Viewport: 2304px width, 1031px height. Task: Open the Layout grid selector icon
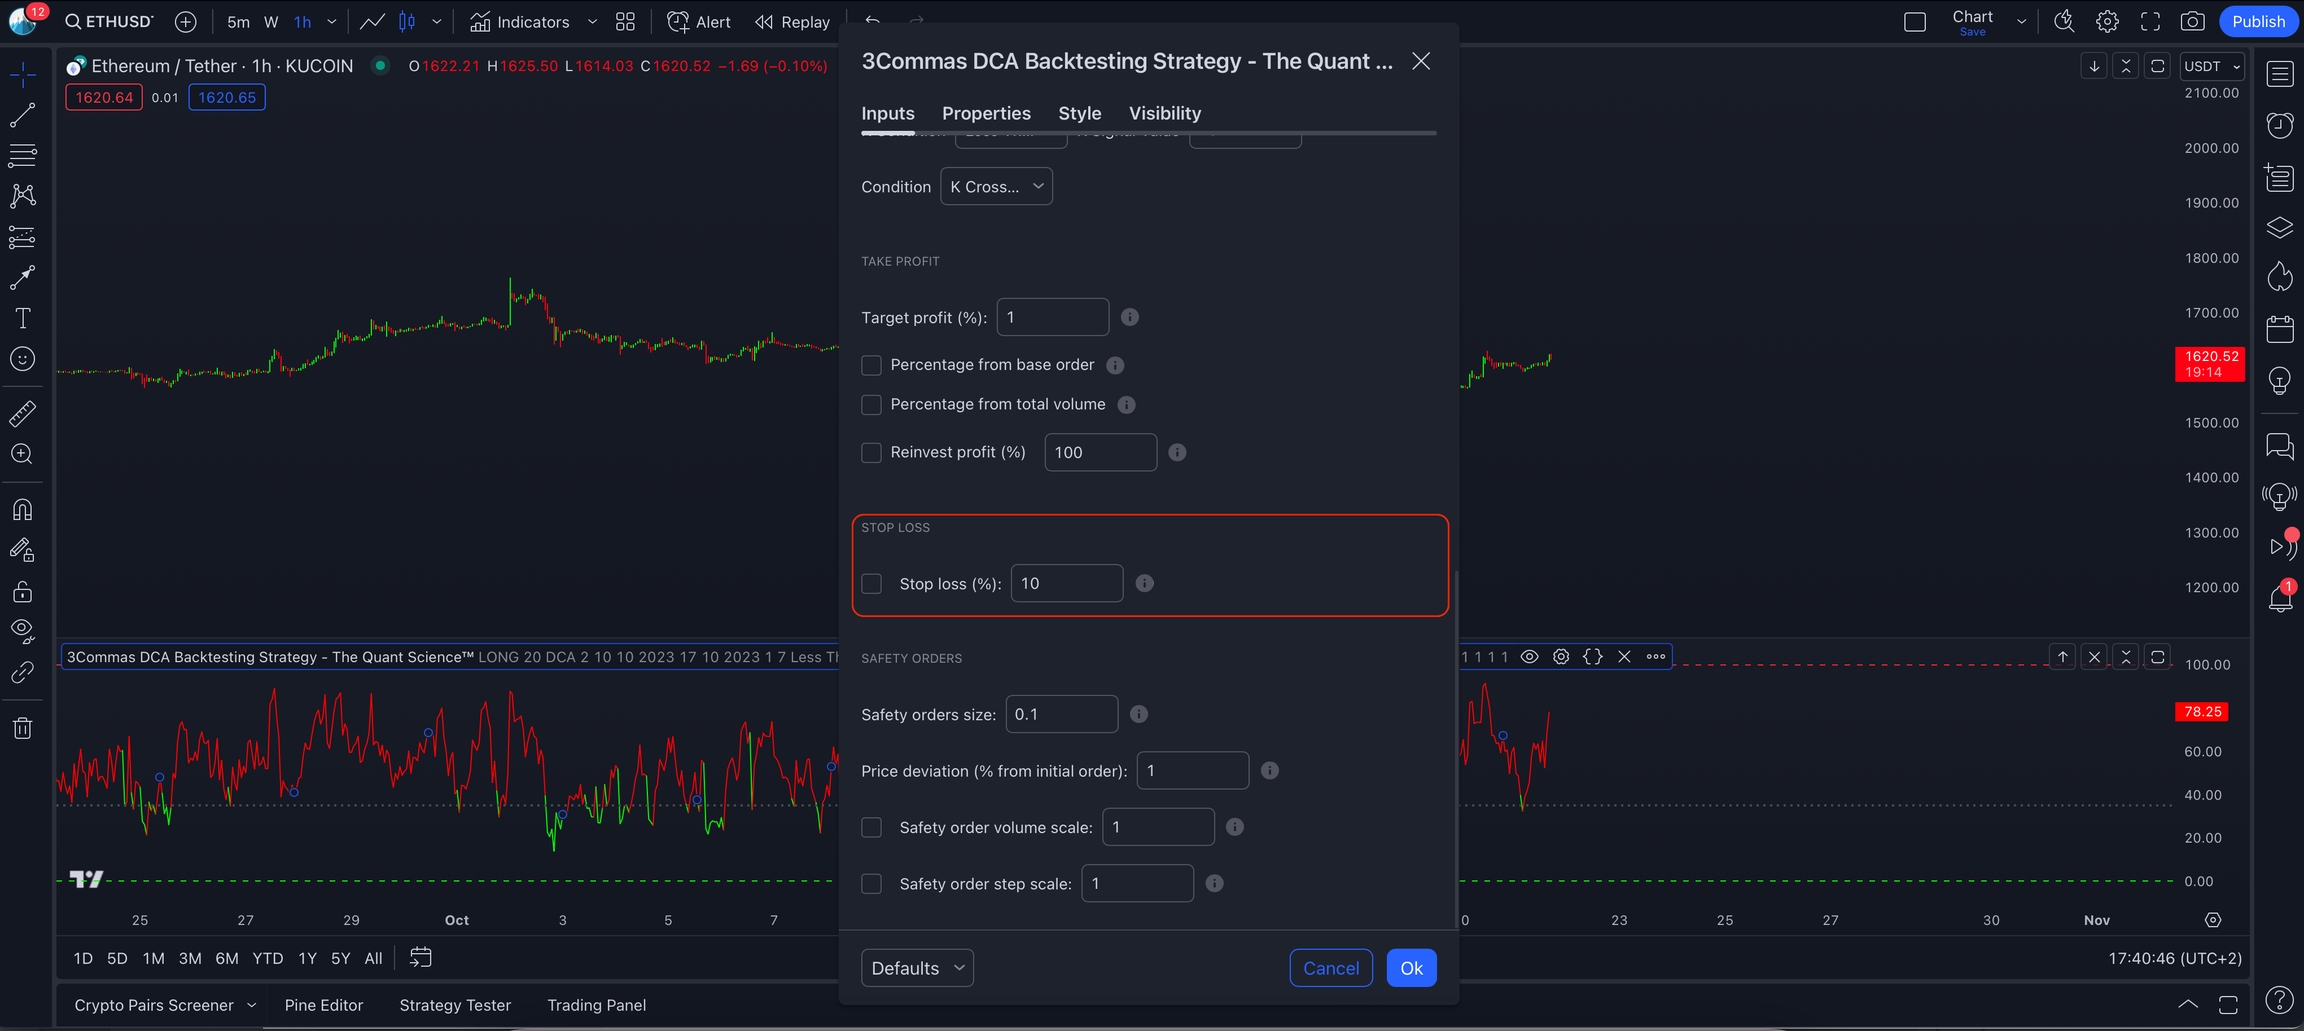click(625, 22)
